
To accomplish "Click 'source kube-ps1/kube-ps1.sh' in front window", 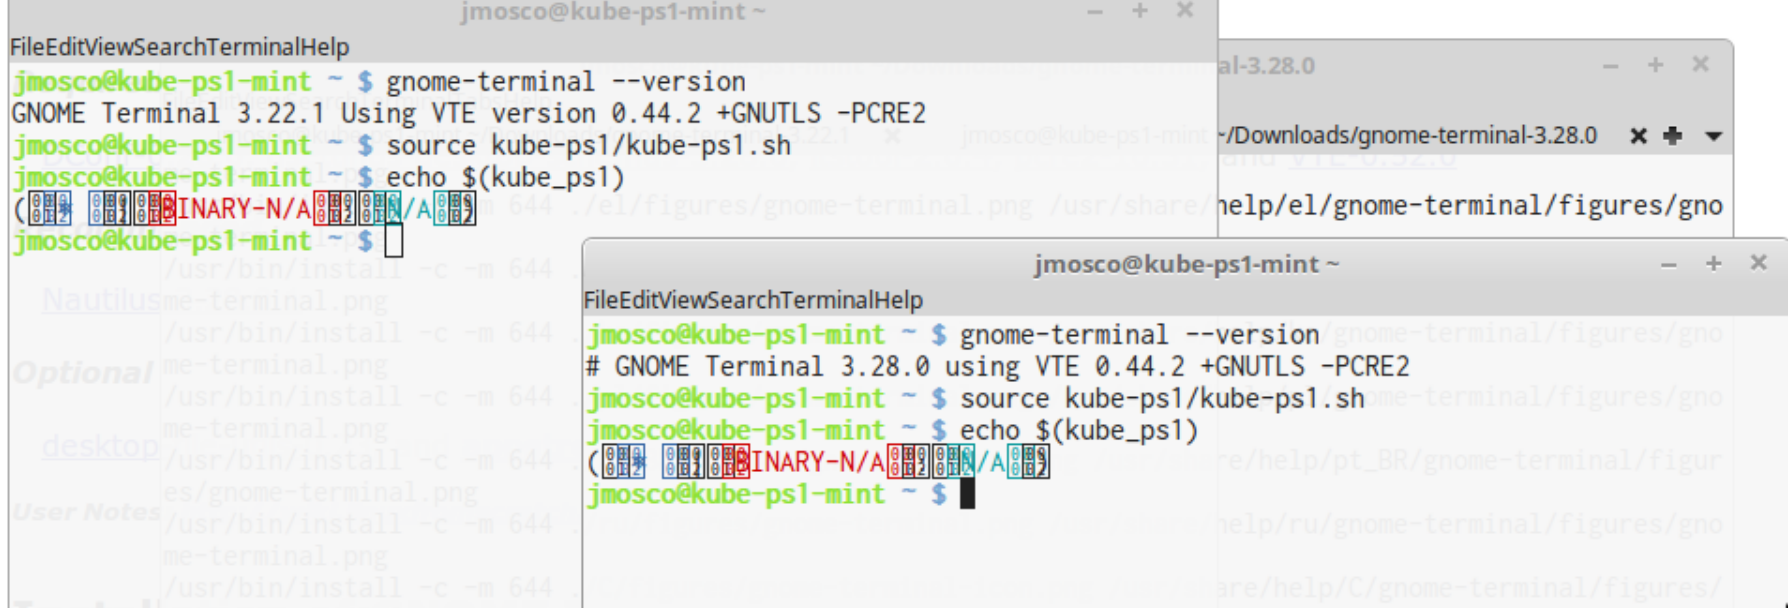I will tap(1162, 398).
